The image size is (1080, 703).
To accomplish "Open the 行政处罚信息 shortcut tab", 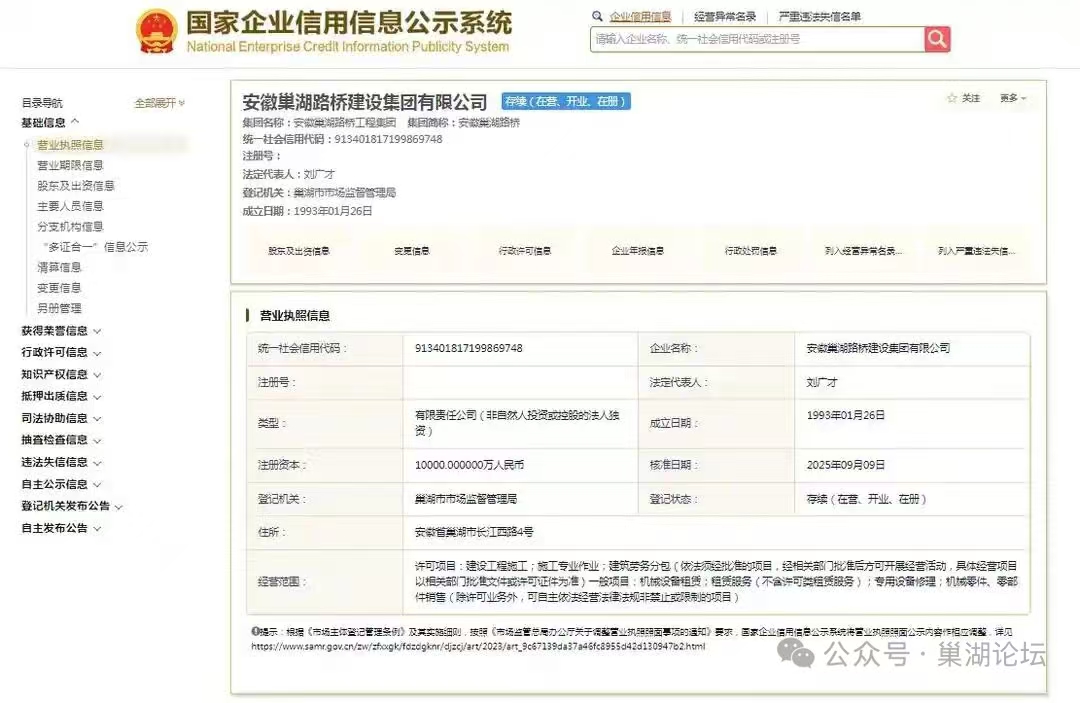I will click(751, 251).
